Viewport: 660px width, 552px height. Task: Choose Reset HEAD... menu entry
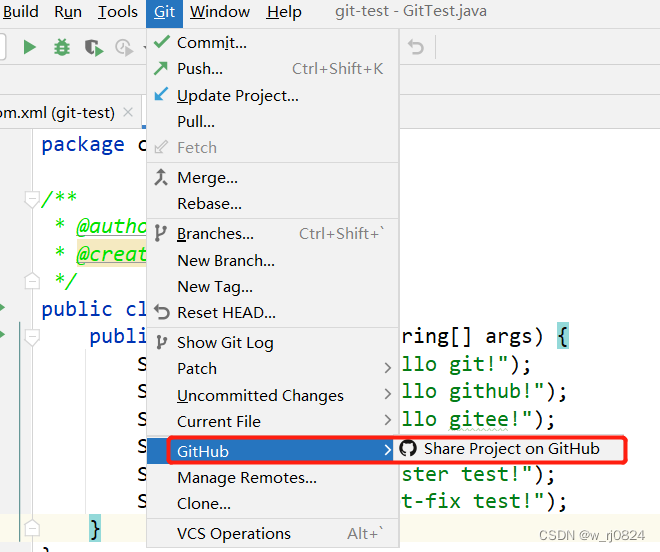pyautogui.click(x=272, y=313)
